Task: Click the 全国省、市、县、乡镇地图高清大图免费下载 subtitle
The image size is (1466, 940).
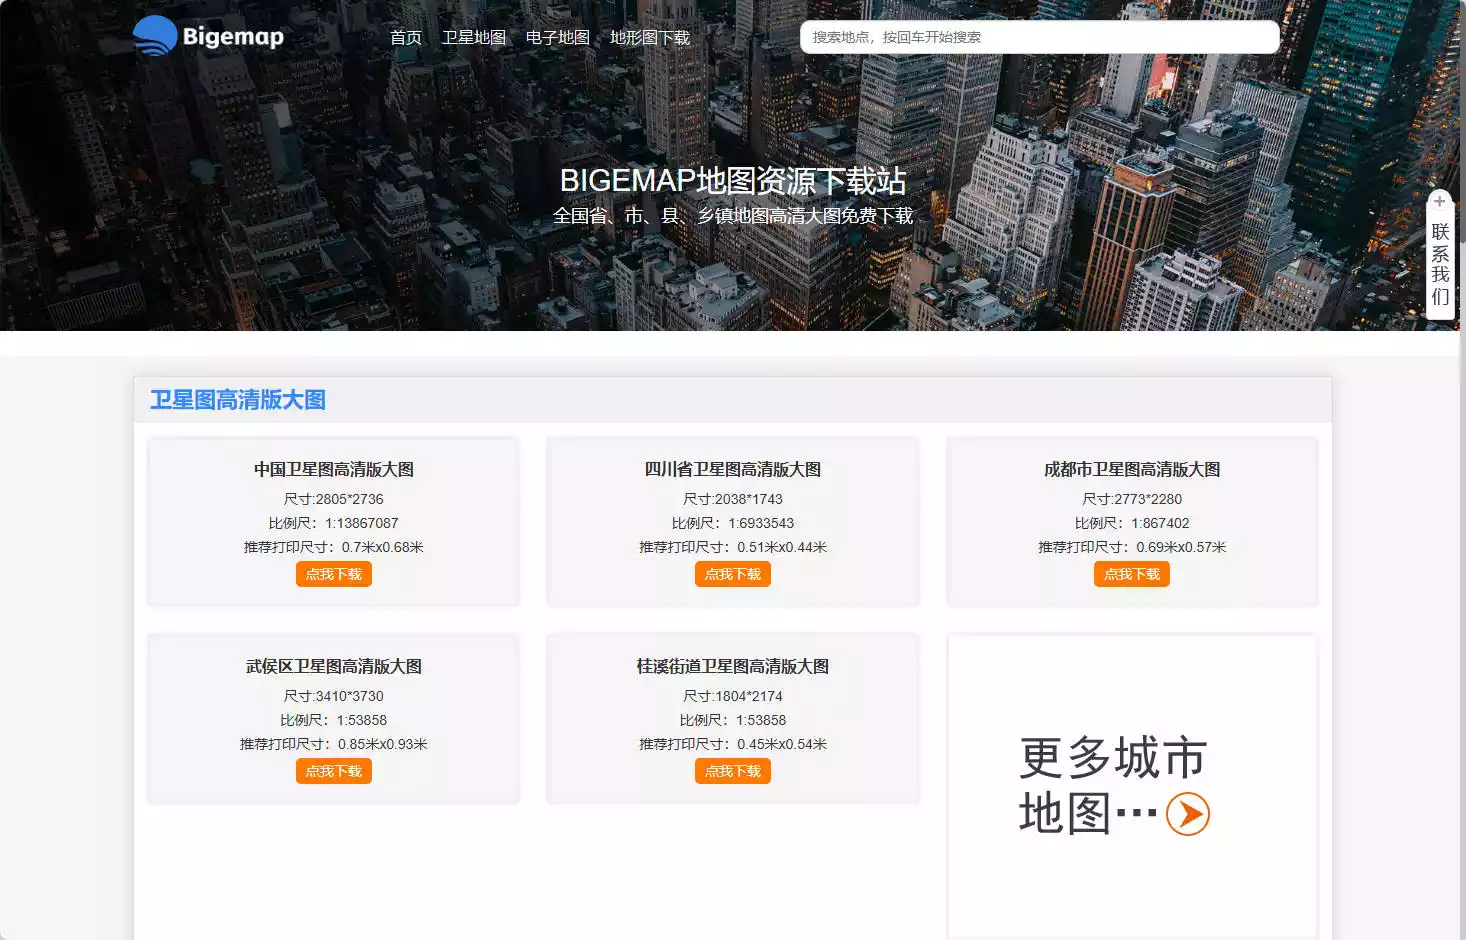Action: tap(733, 215)
